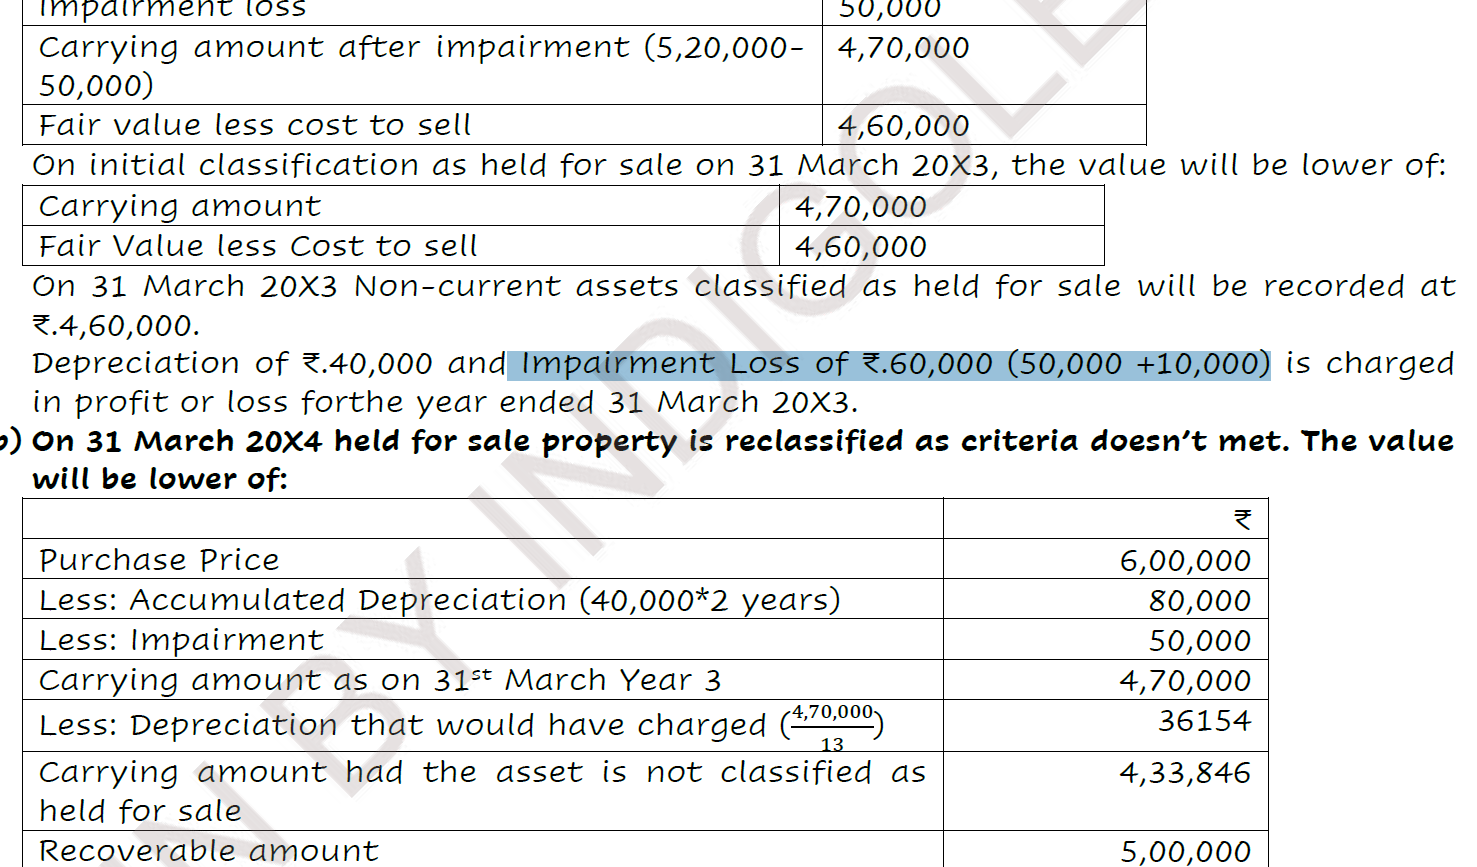Click the Depreciation of ₹.40,000 text
The image size is (1477, 867).
(x=232, y=364)
